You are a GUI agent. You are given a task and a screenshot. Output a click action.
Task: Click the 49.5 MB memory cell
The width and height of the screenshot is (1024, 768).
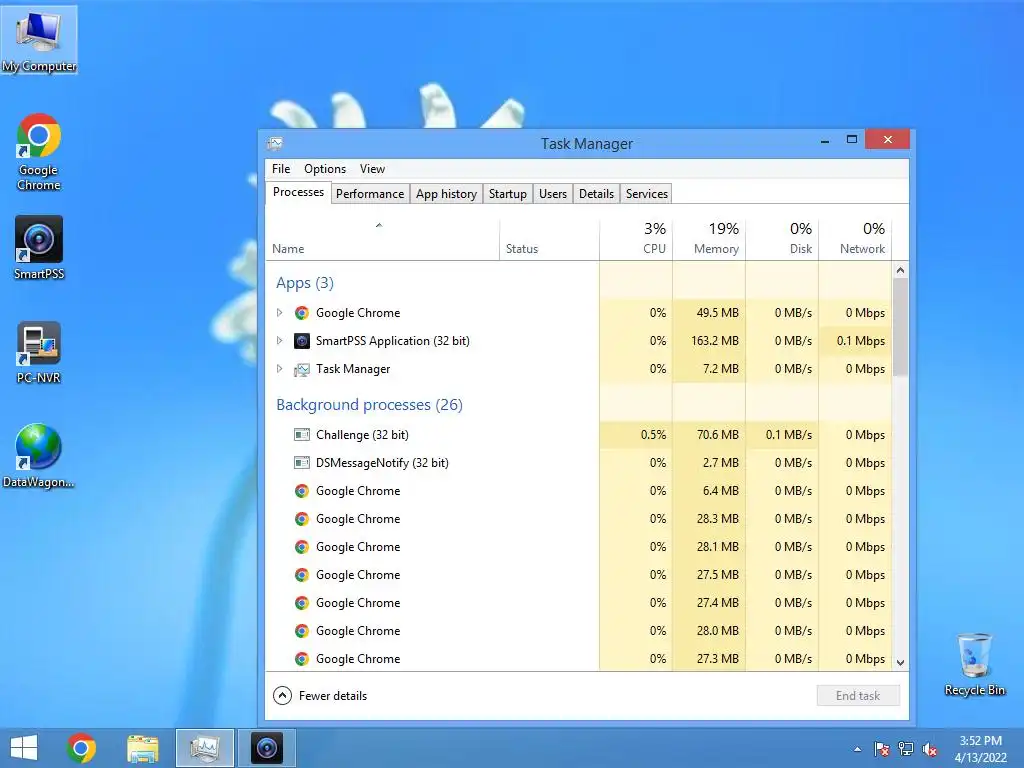coord(709,313)
